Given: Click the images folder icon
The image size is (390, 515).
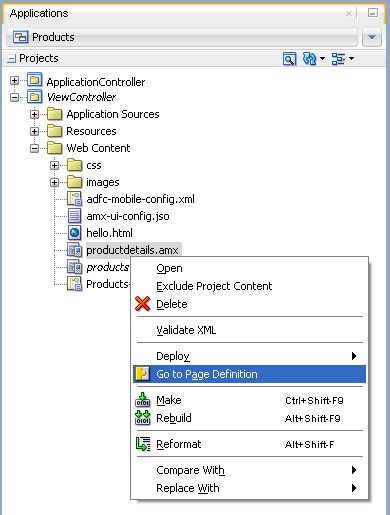Looking at the screenshot, I should point(74,182).
